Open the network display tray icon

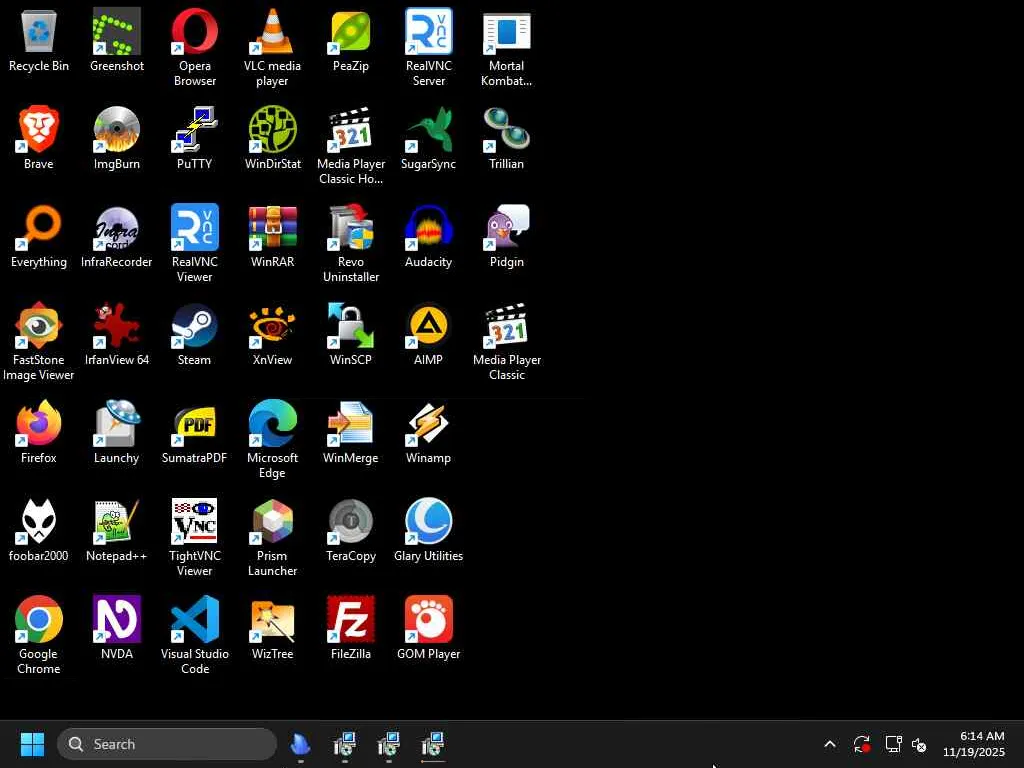[893, 744]
